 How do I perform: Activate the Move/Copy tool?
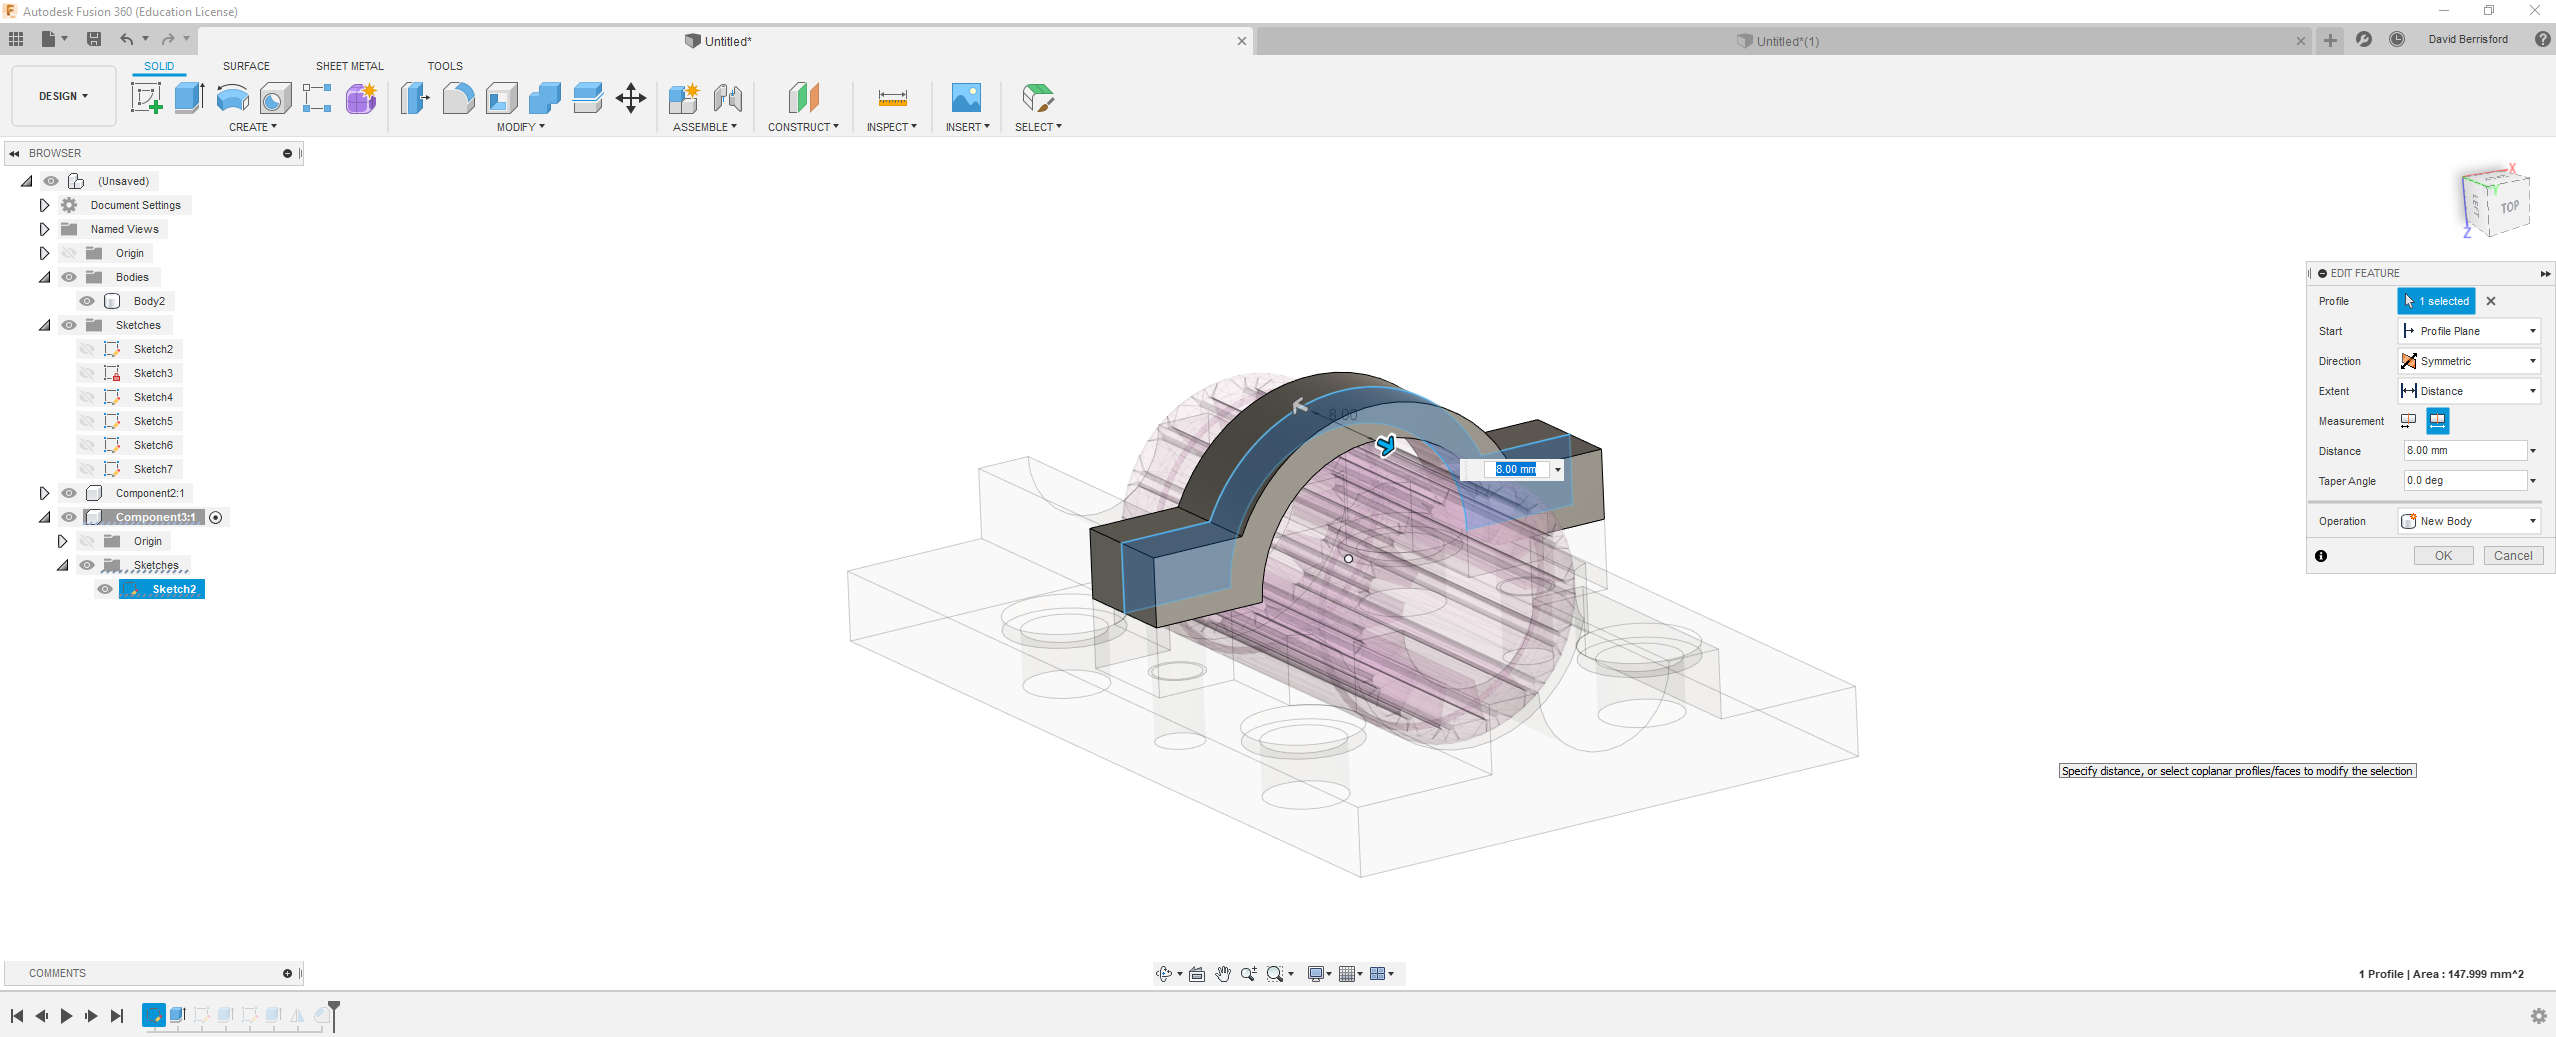[631, 98]
